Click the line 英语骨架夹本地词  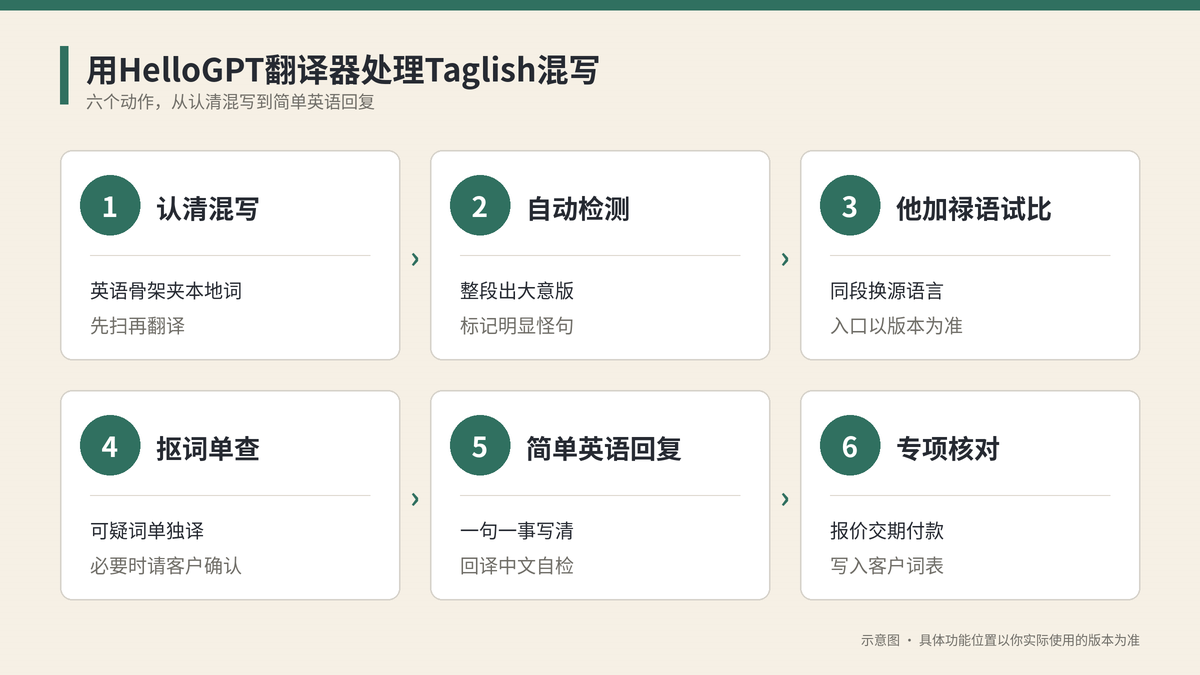pyautogui.click(x=166, y=291)
